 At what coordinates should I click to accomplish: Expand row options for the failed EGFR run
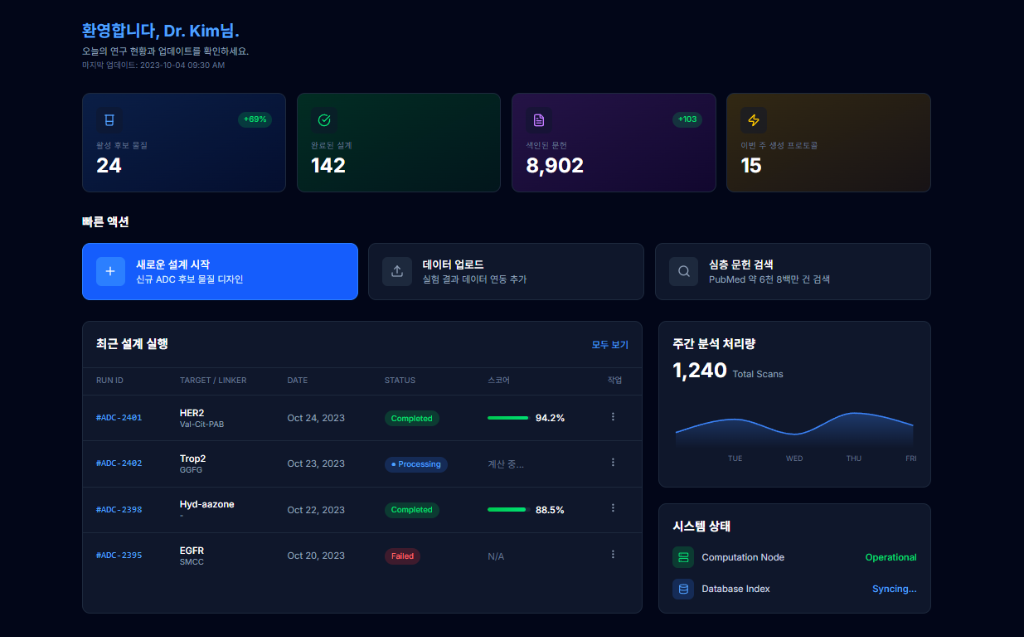coord(613,555)
